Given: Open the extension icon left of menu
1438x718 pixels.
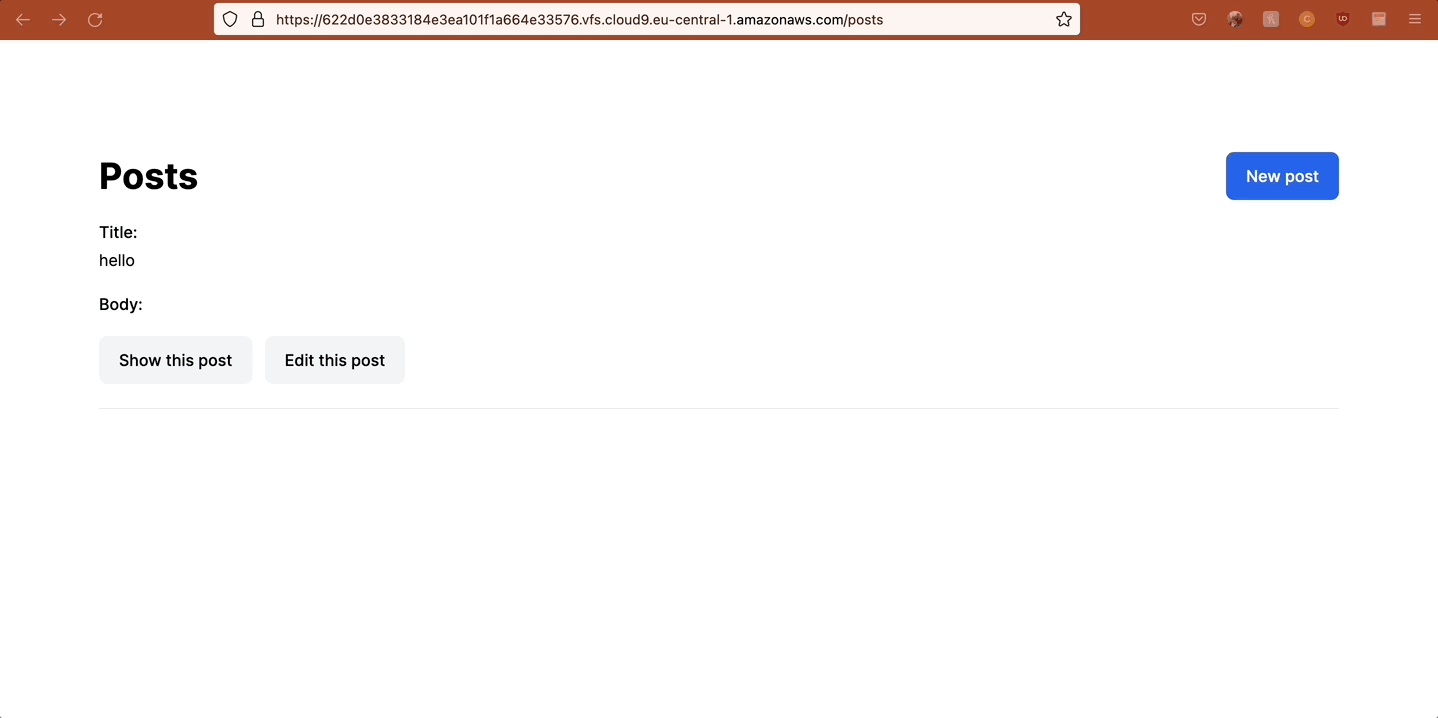Looking at the screenshot, I should click(x=1379, y=19).
